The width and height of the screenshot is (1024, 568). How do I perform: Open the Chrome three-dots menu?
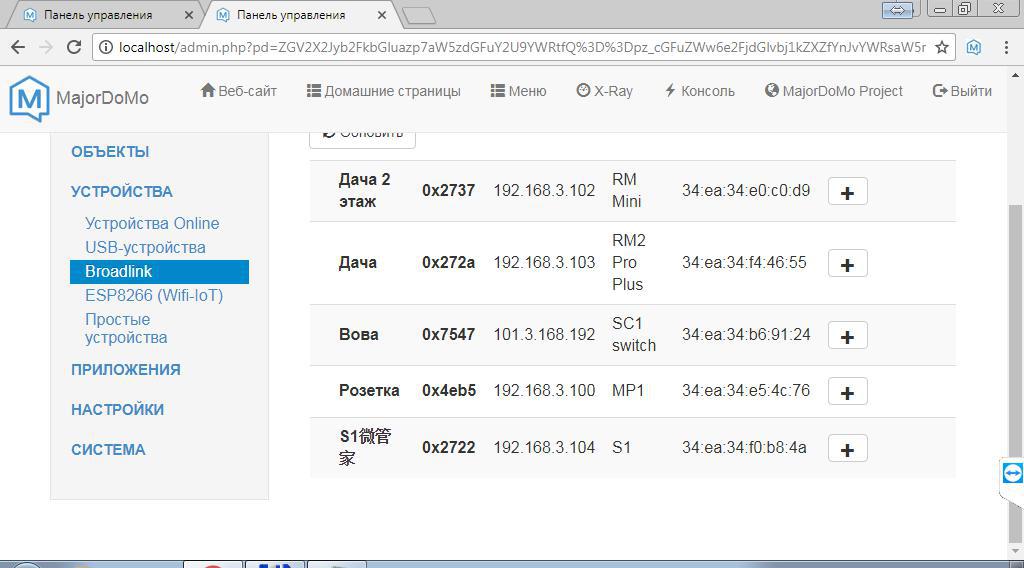click(x=1006, y=47)
